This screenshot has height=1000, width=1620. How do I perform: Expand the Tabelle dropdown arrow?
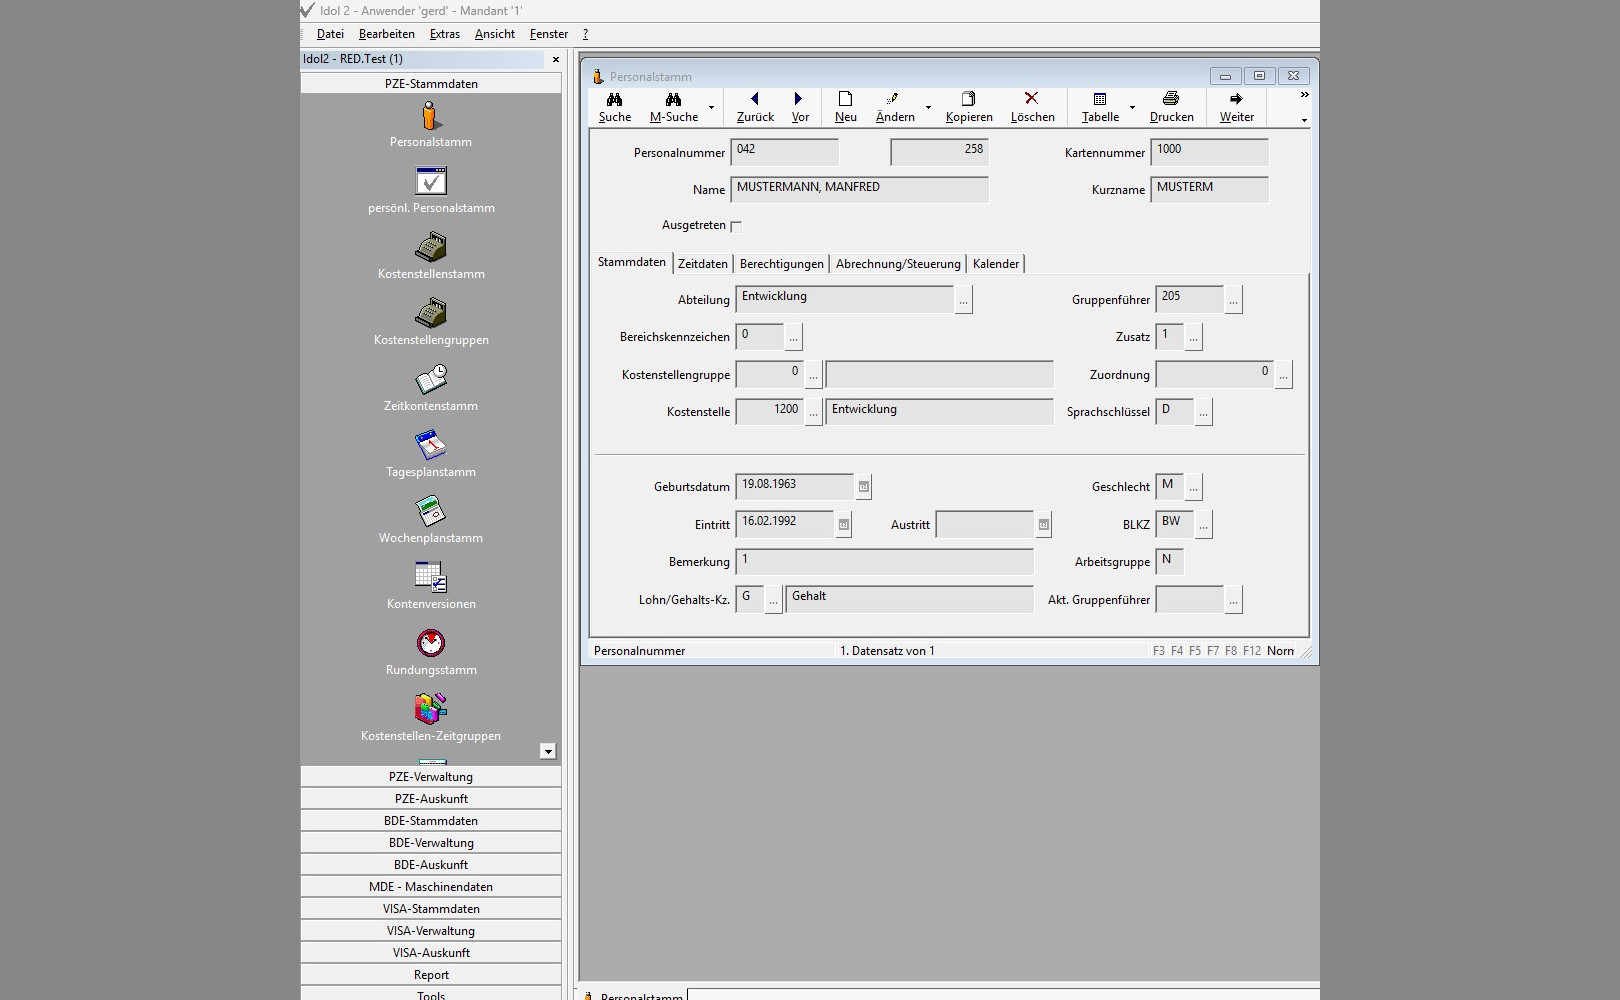coord(1132,107)
